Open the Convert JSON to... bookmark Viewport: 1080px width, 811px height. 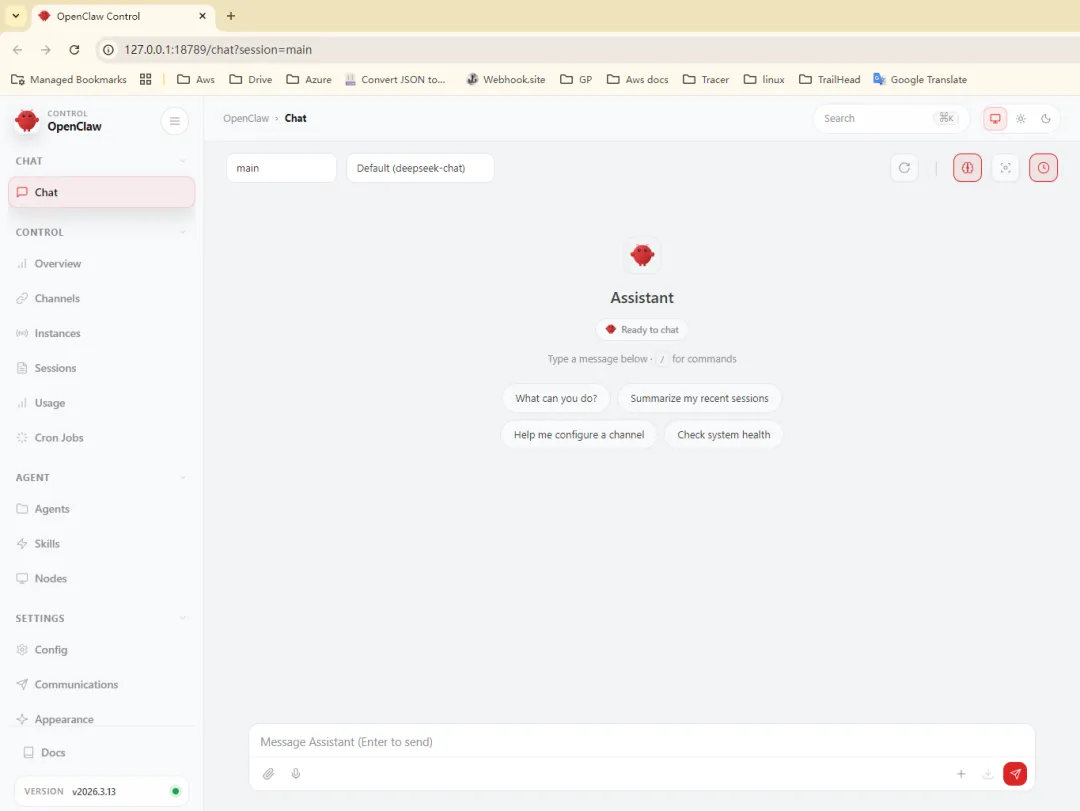coord(395,79)
